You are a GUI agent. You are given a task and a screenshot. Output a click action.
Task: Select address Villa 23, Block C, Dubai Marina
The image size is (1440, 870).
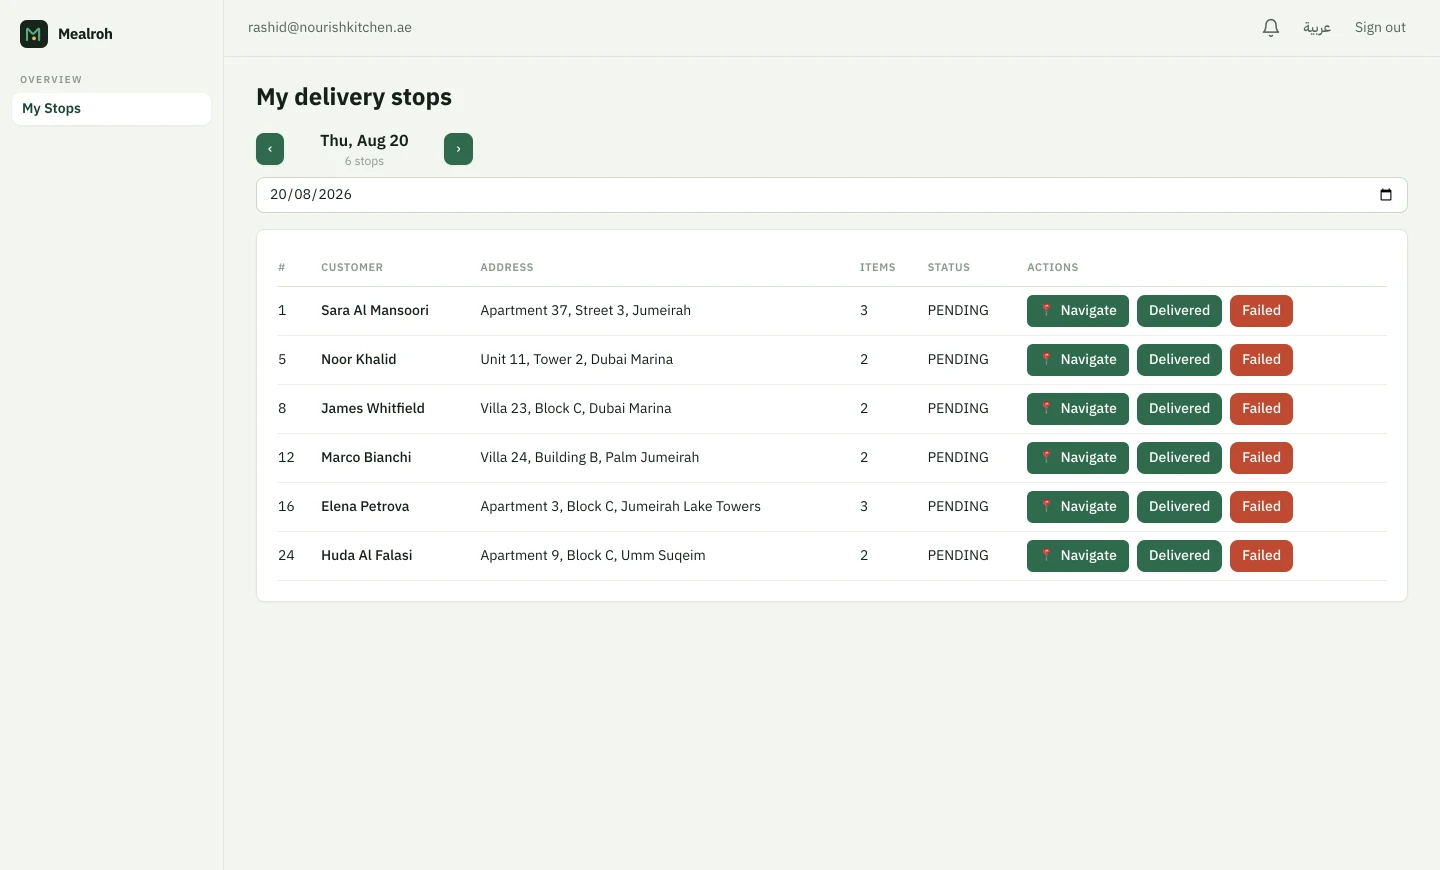pos(576,409)
